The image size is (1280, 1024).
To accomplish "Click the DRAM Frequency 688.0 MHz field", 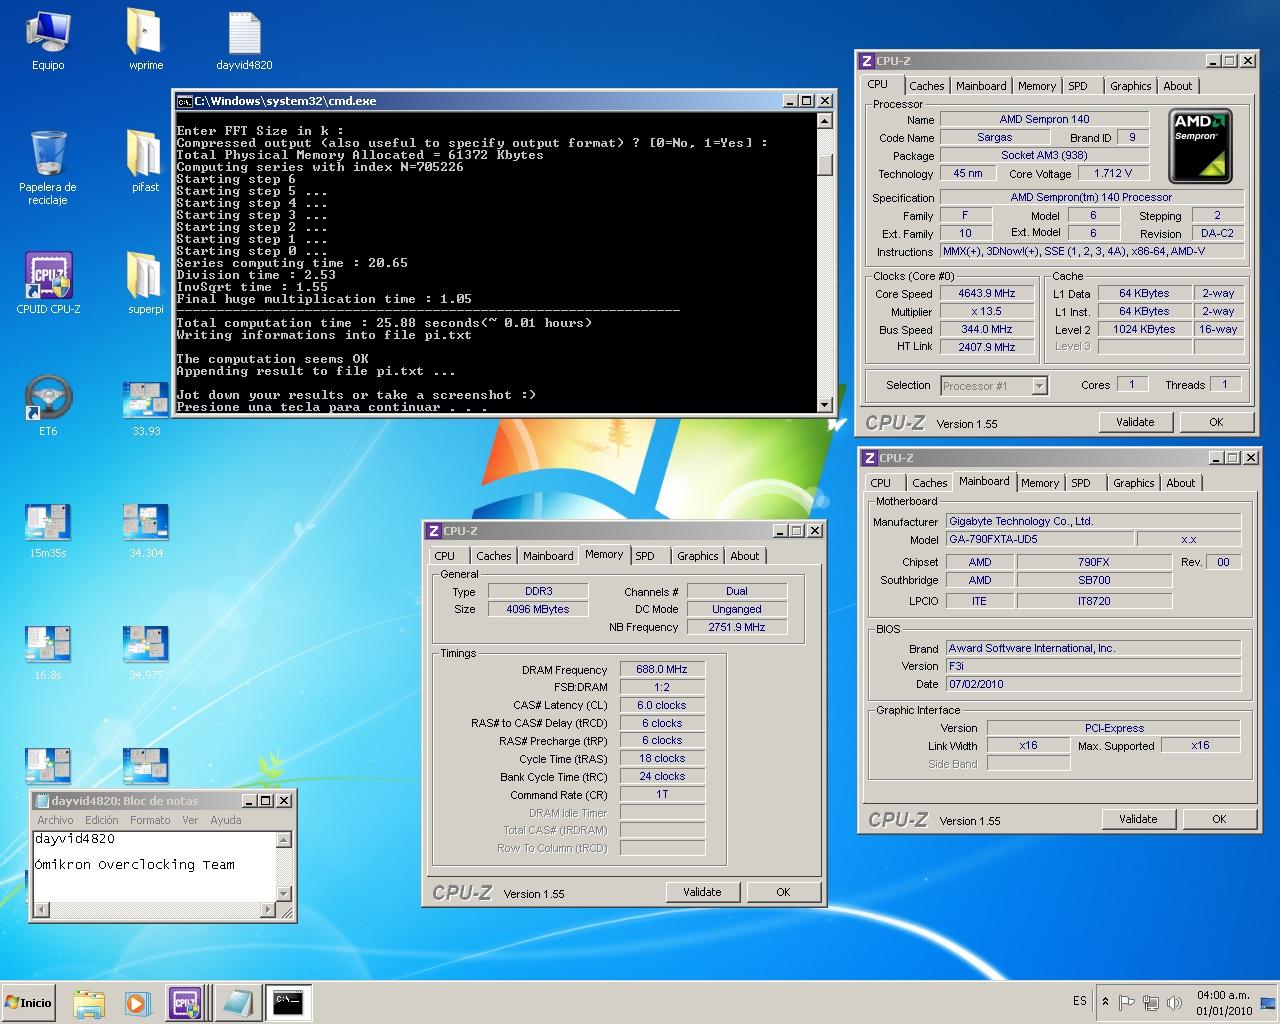I will [662, 669].
